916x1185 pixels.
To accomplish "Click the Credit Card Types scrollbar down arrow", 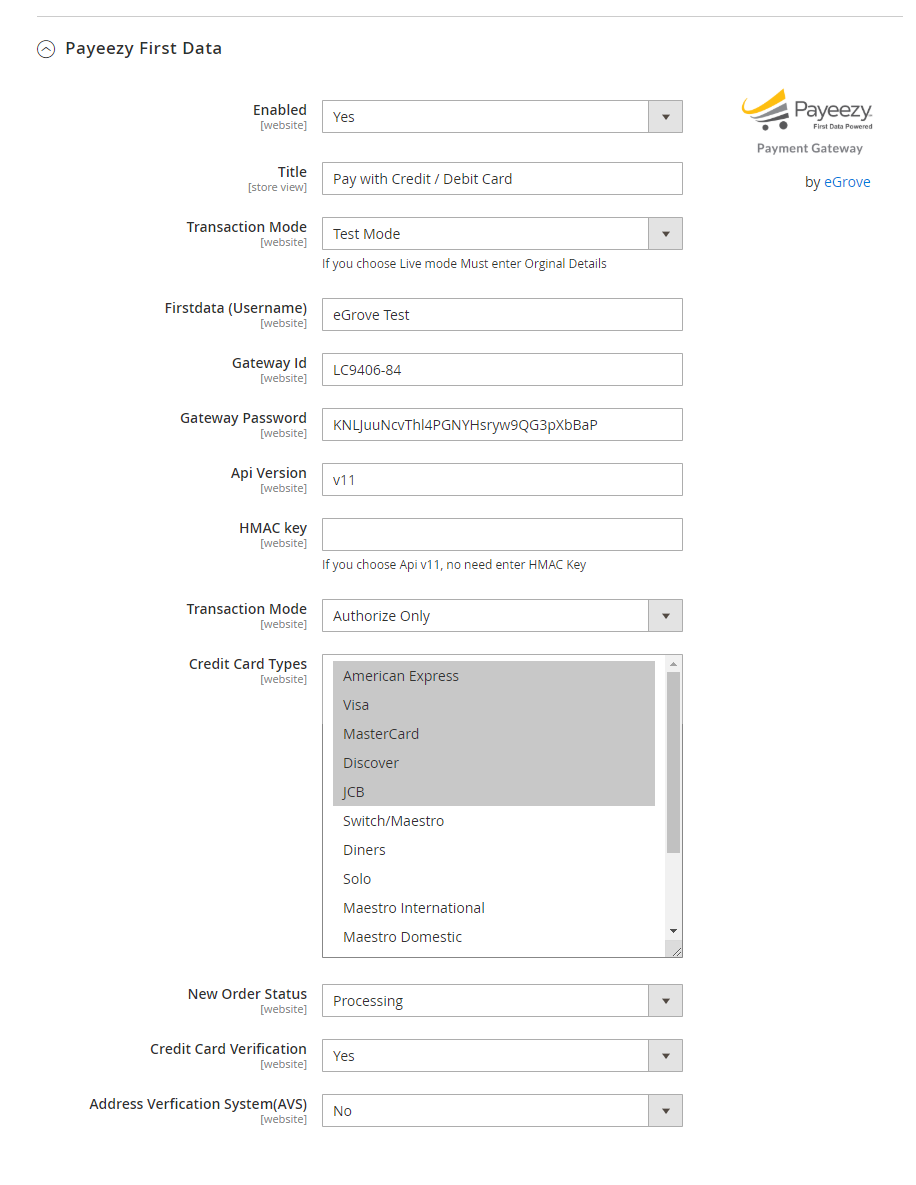I will pos(672,930).
